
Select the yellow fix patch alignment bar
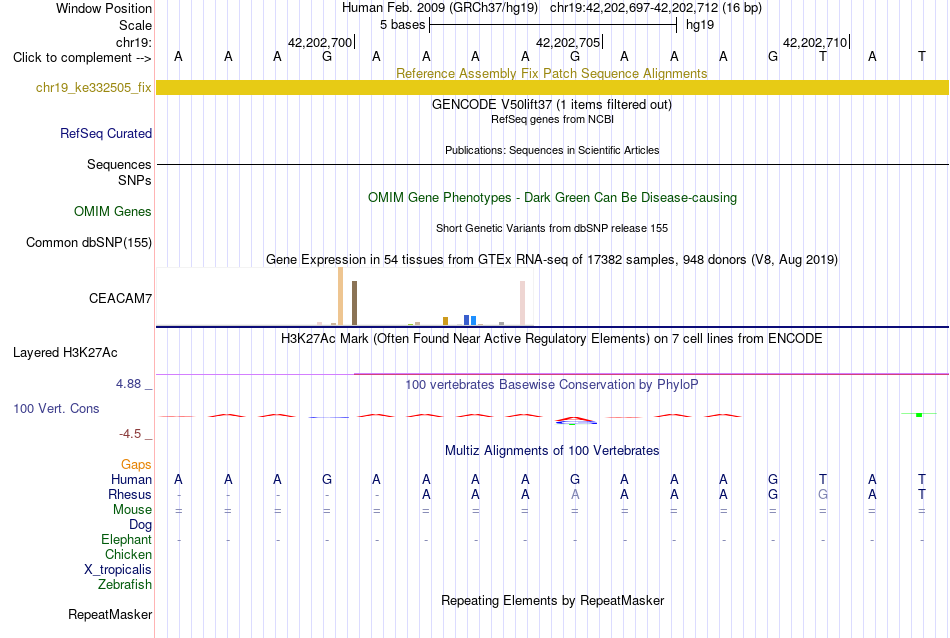click(552, 87)
